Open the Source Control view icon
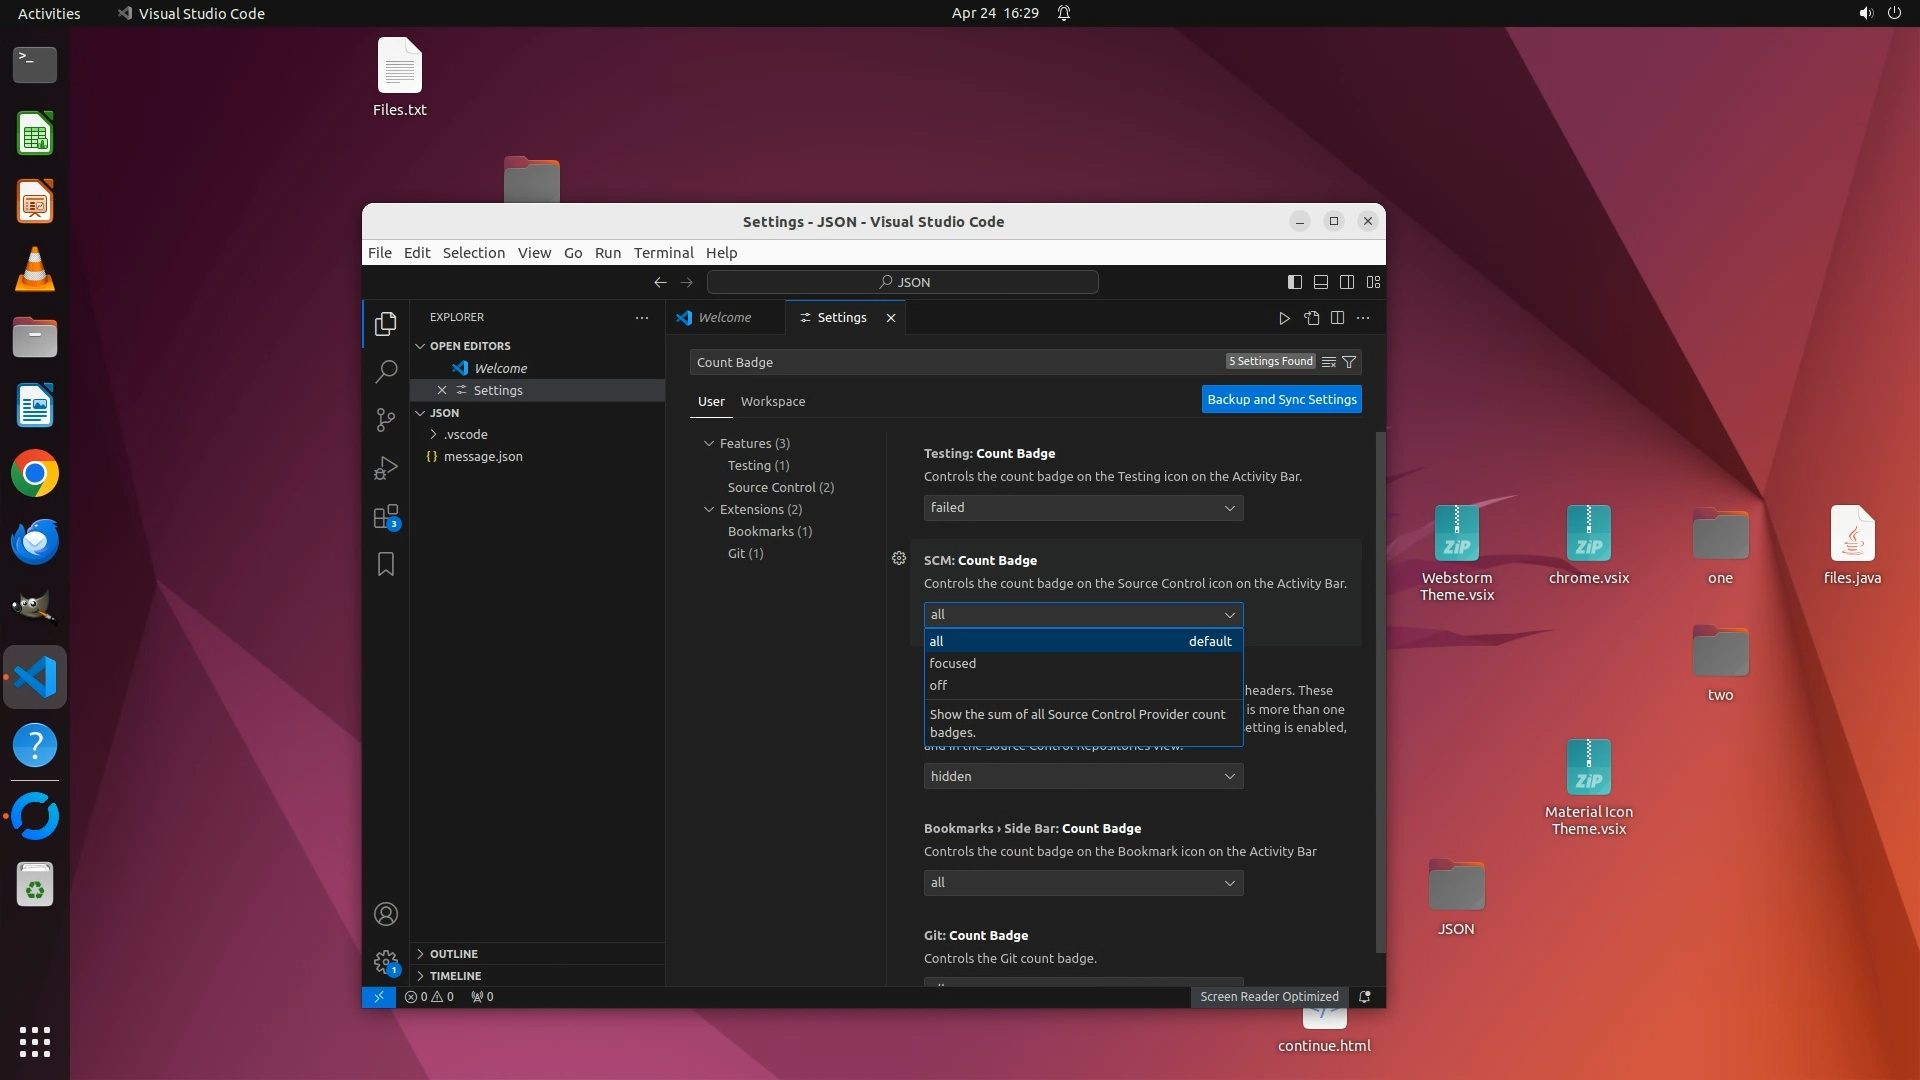Image resolution: width=1920 pixels, height=1080 pixels. [385, 420]
